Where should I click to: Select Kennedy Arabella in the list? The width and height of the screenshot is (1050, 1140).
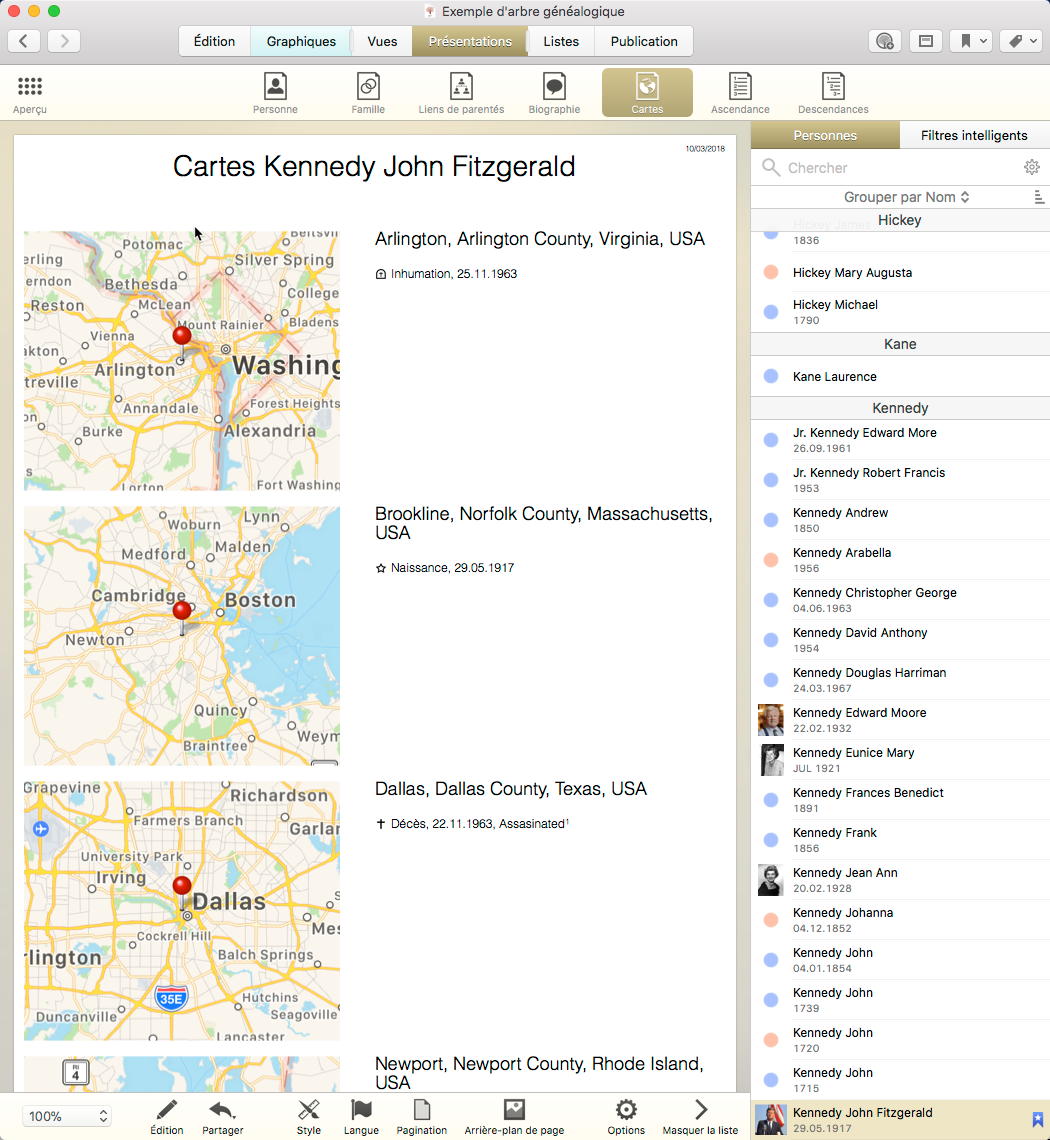point(900,560)
